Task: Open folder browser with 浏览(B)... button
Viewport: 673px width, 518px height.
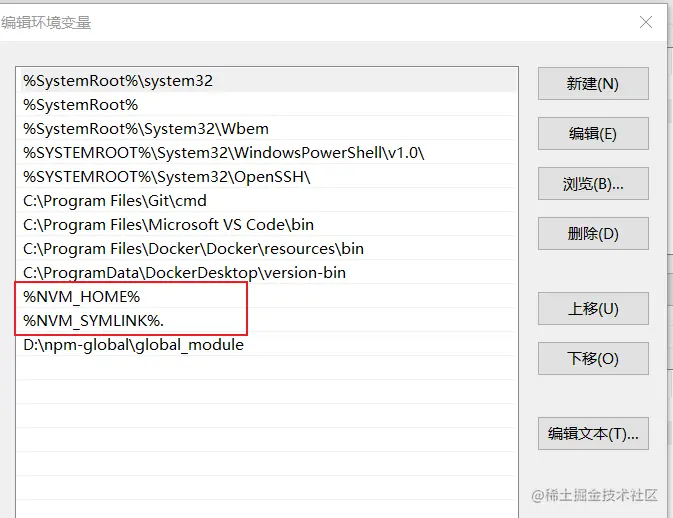Action: [x=593, y=184]
